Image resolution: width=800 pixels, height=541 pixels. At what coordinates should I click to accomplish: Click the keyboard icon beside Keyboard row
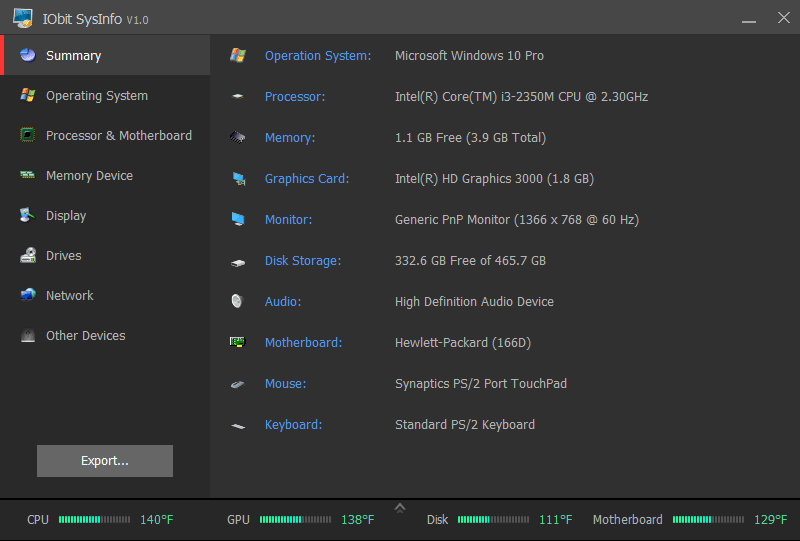tap(238, 426)
